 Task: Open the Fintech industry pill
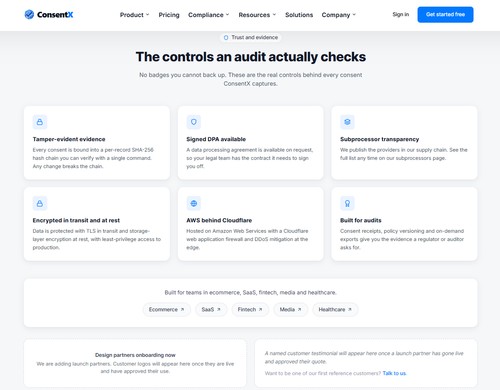click(250, 309)
